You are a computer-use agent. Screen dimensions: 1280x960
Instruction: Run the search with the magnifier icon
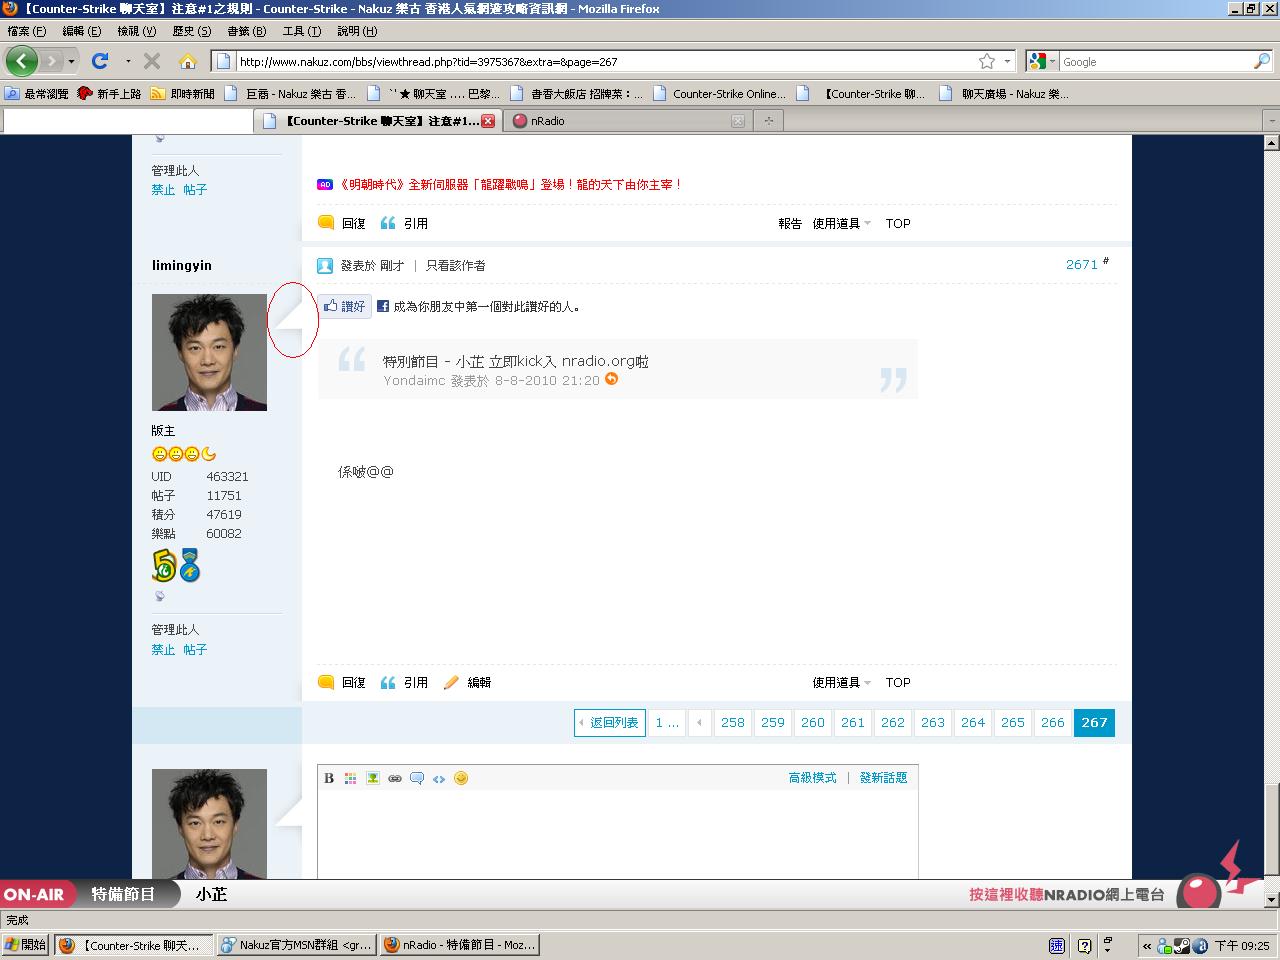coord(1261,61)
